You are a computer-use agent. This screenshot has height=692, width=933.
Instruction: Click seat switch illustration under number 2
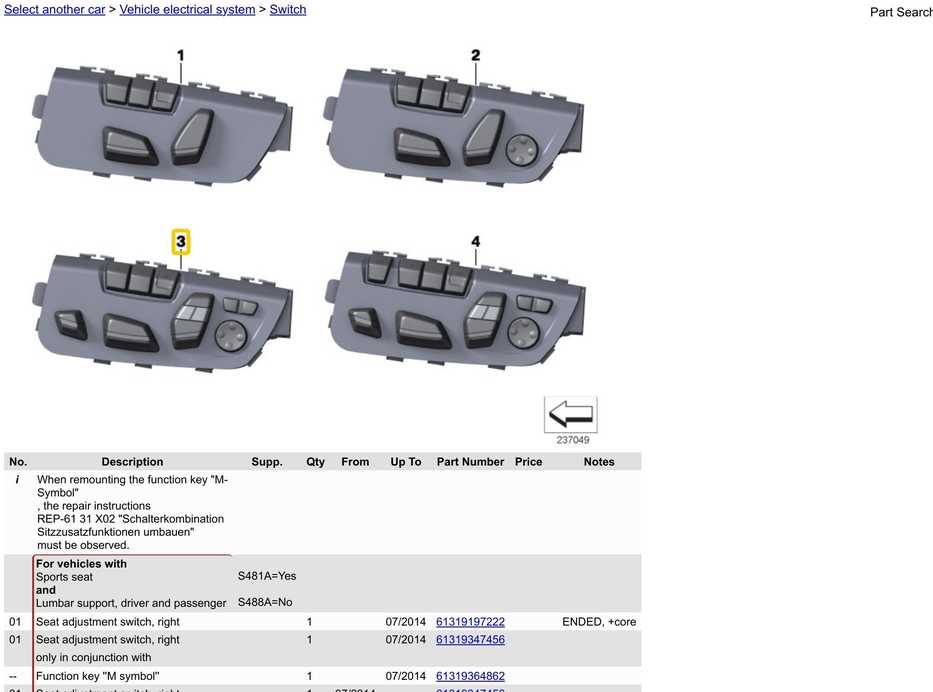point(455,125)
